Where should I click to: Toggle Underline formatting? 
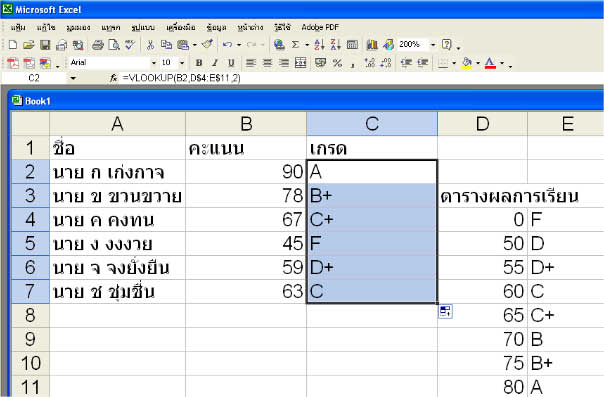[x=231, y=63]
